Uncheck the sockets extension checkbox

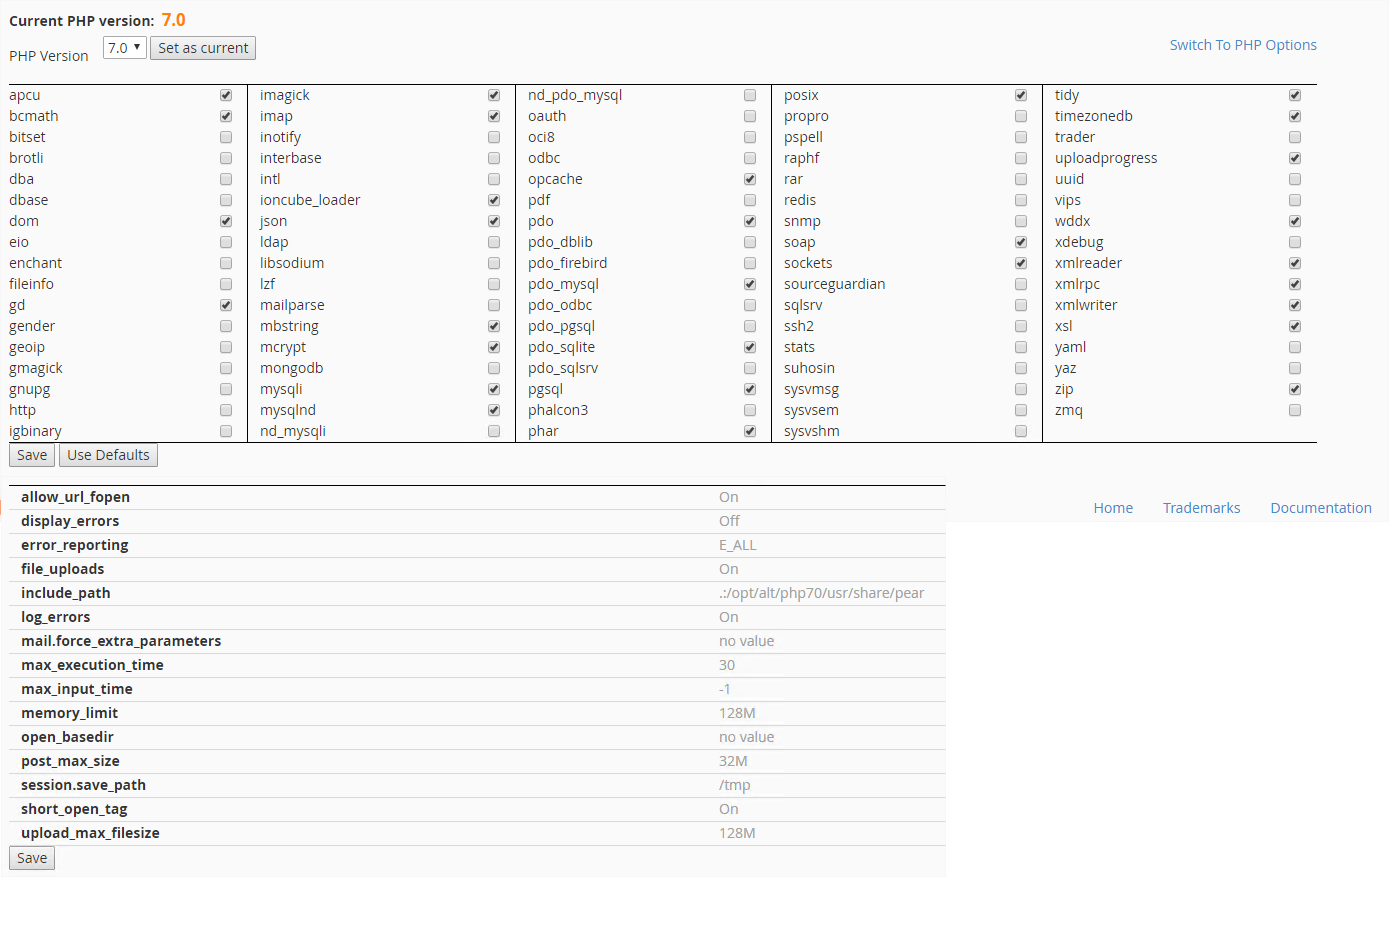click(1021, 263)
